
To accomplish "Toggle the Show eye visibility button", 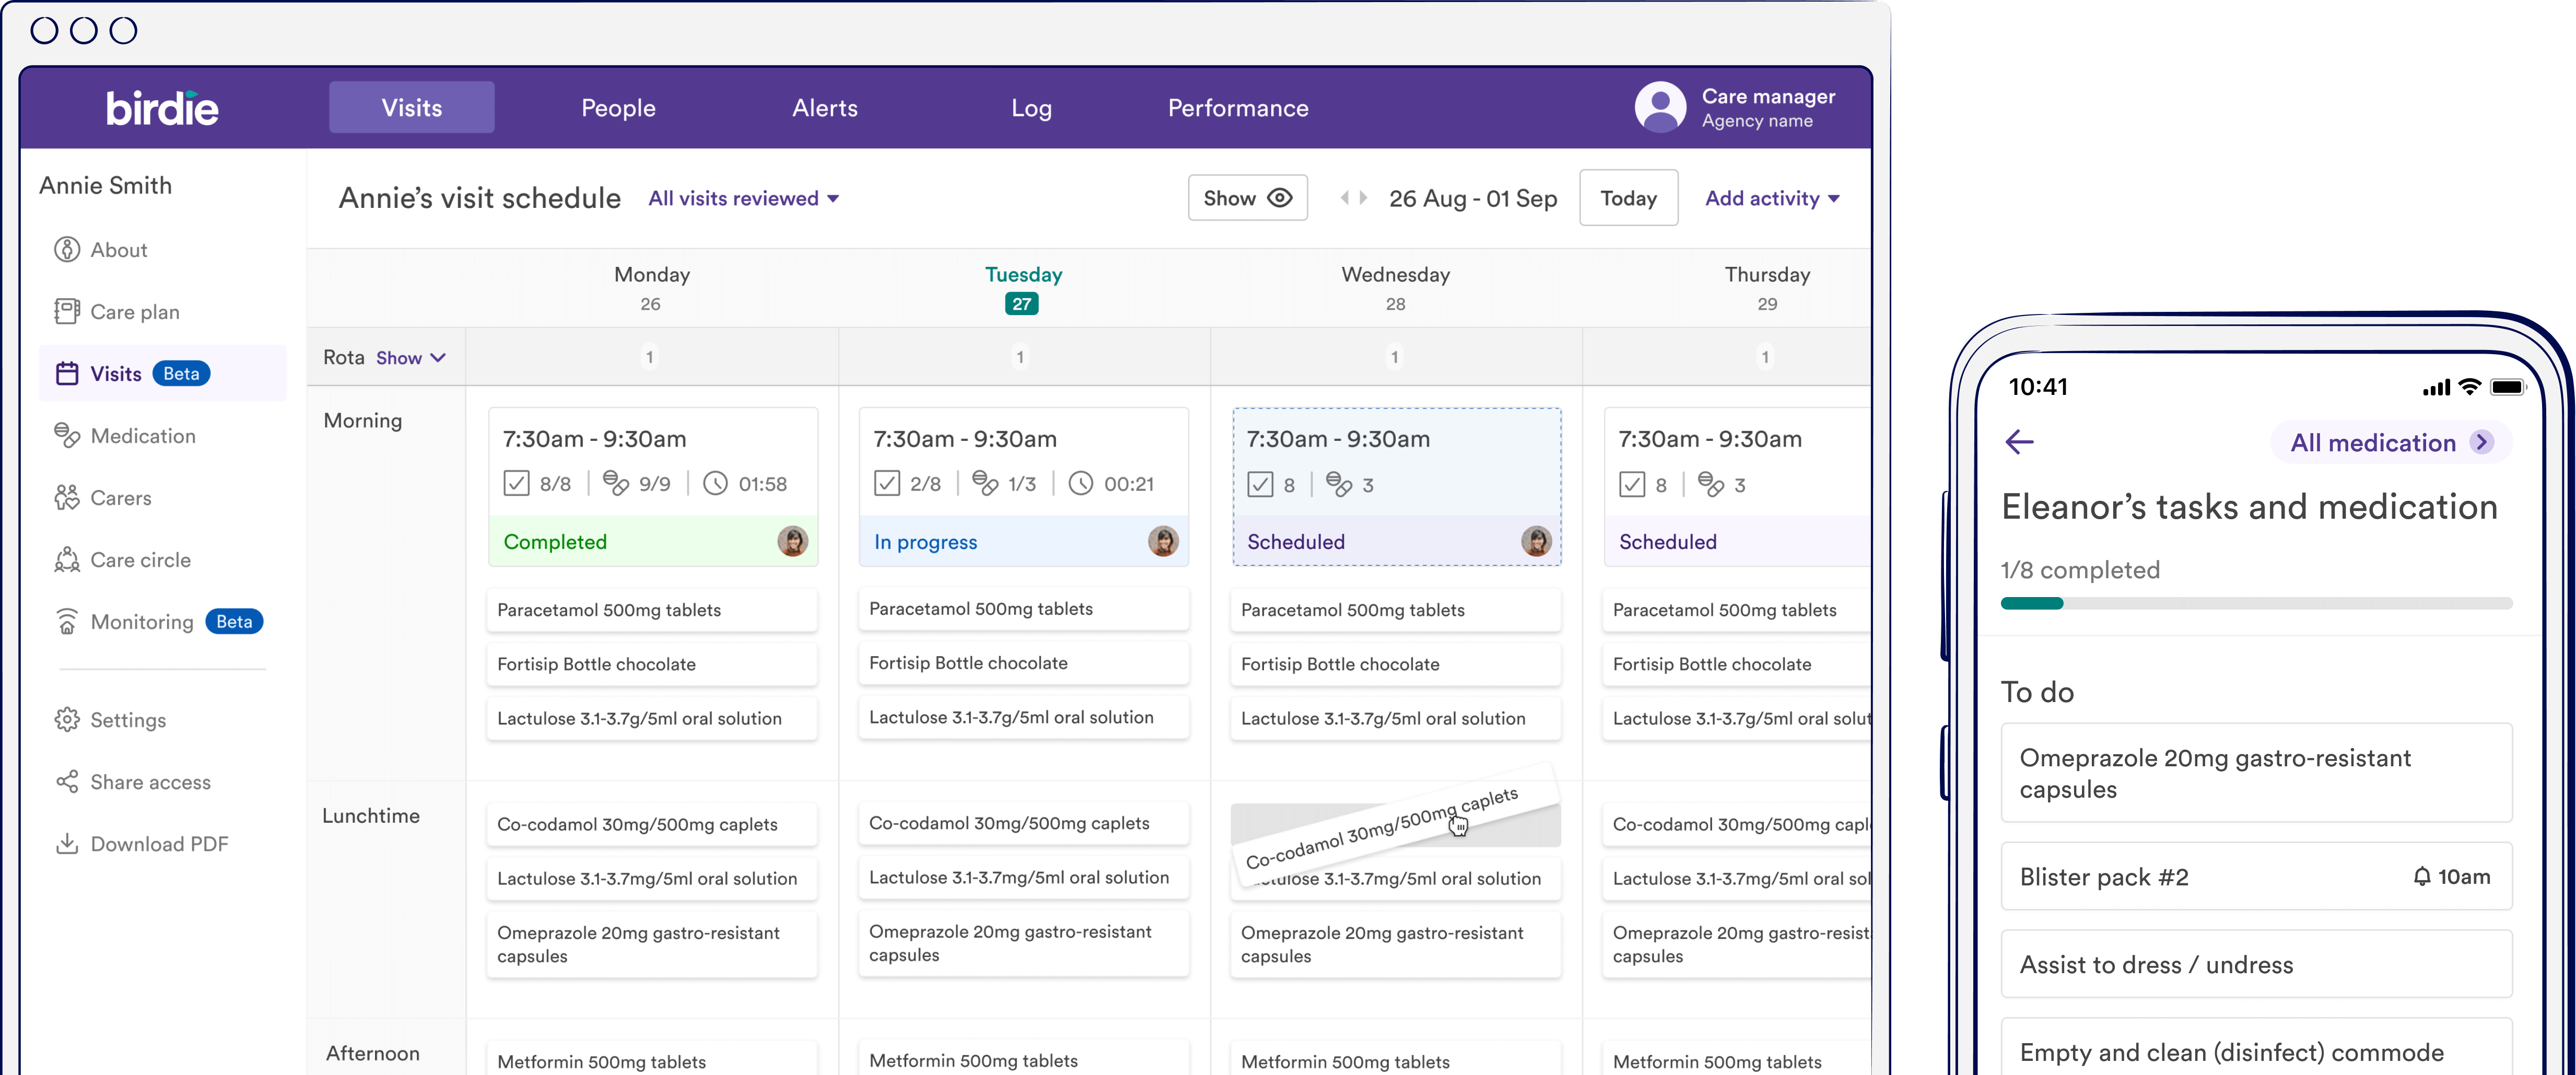I will point(1247,198).
